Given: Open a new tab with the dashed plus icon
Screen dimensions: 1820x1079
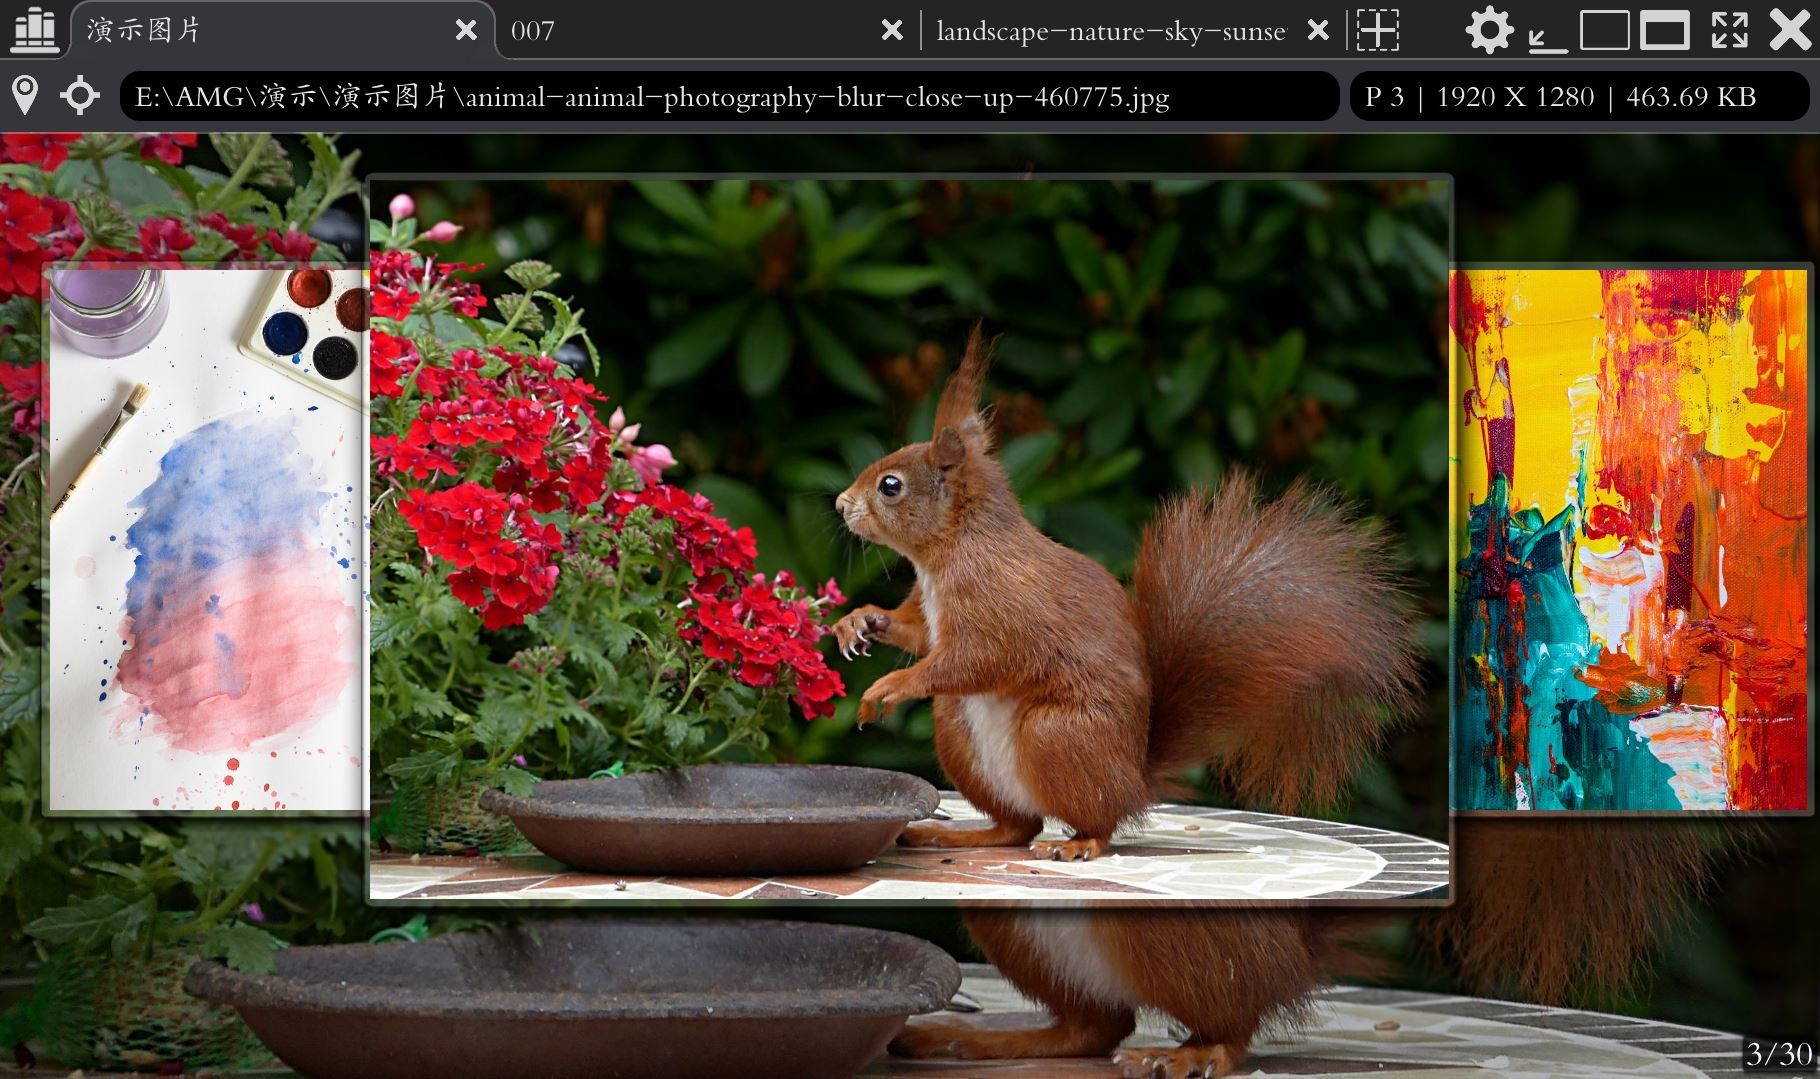Looking at the screenshot, I should click(1377, 30).
